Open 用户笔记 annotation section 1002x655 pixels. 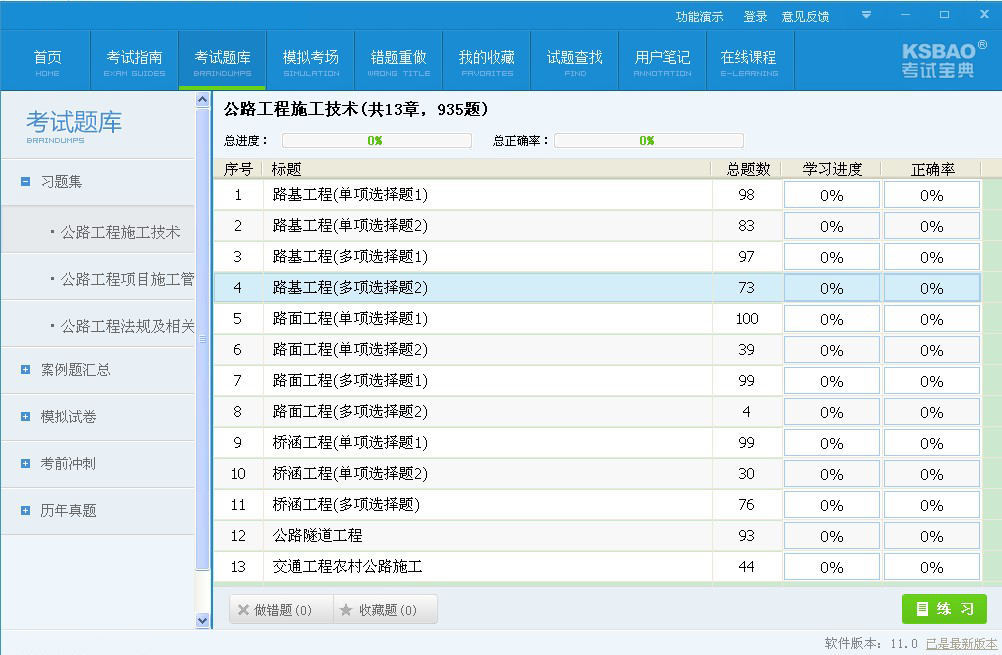tap(662, 60)
